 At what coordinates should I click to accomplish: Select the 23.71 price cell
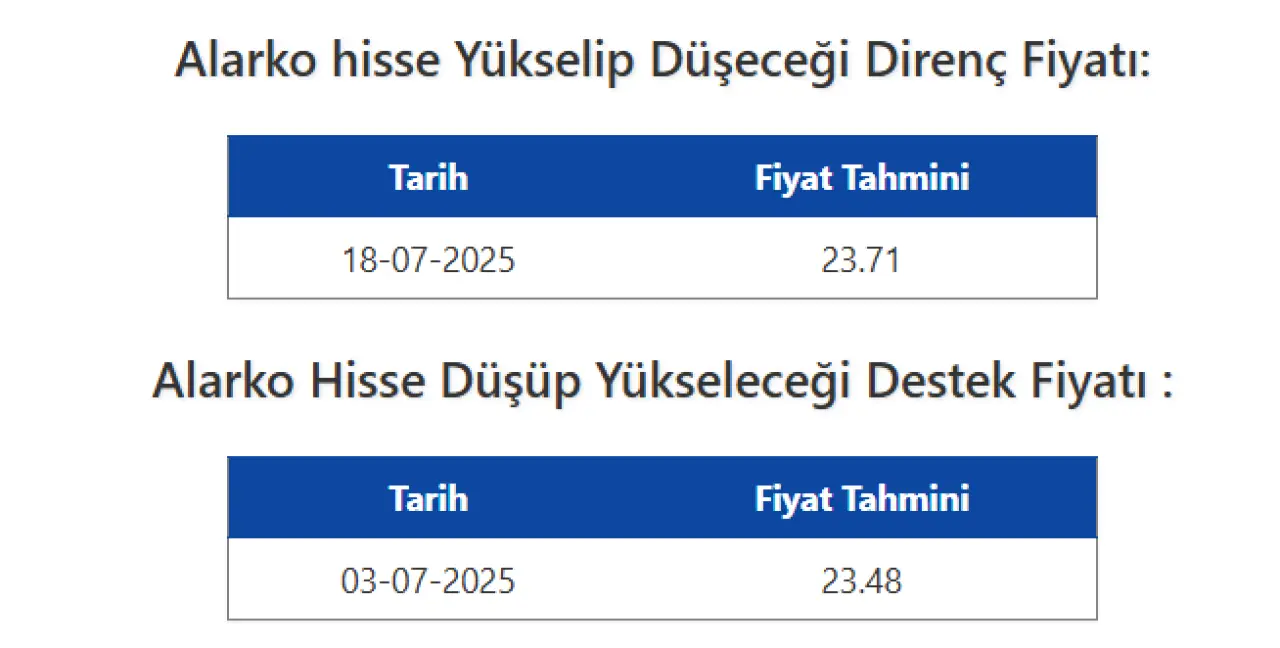click(862, 260)
